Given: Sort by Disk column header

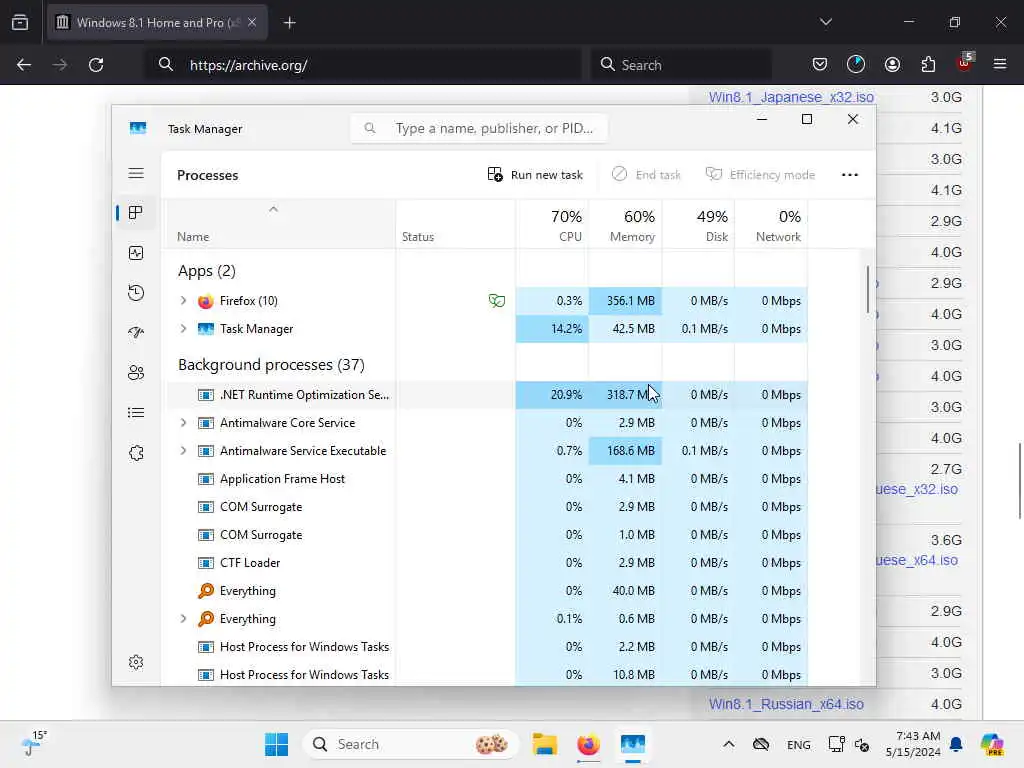Looking at the screenshot, I should 698,225.
